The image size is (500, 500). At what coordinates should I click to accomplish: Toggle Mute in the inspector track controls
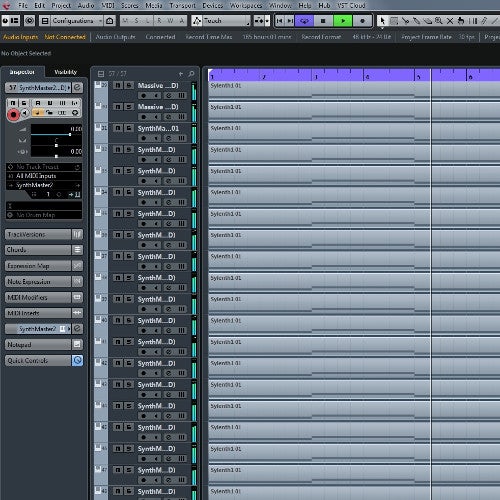pos(13,103)
